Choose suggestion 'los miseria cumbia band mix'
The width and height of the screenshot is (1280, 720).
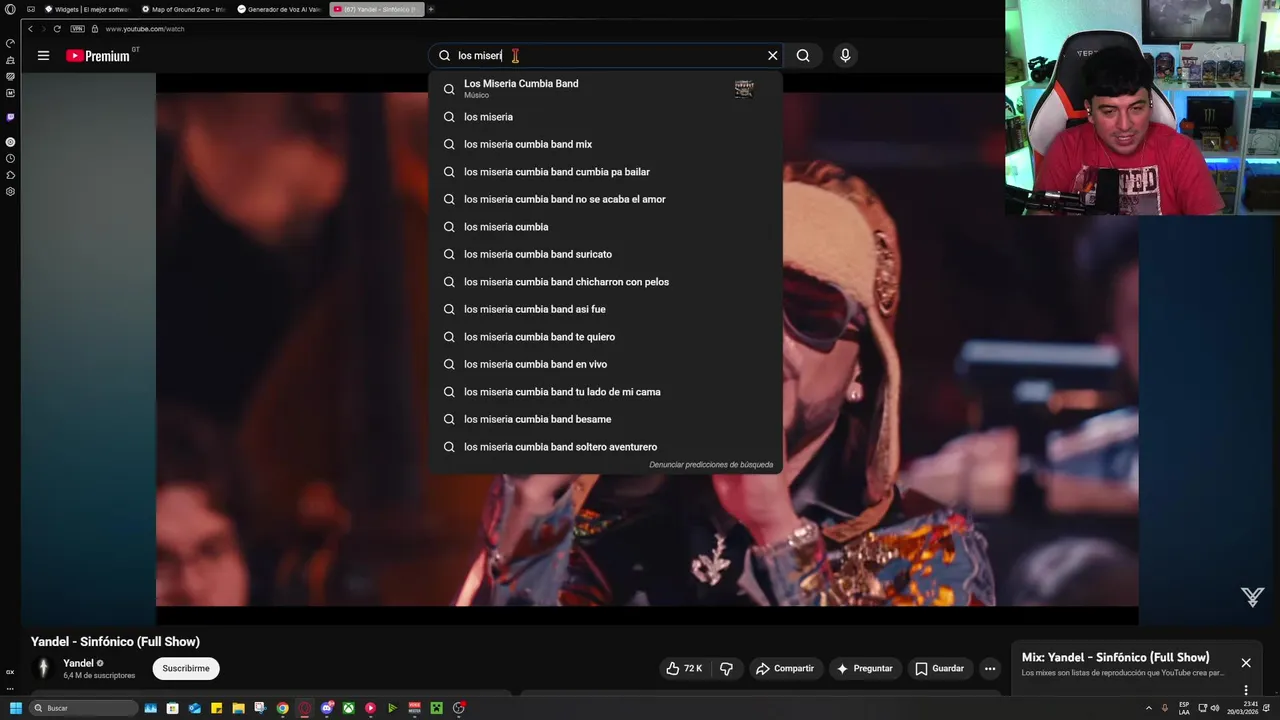(x=605, y=144)
